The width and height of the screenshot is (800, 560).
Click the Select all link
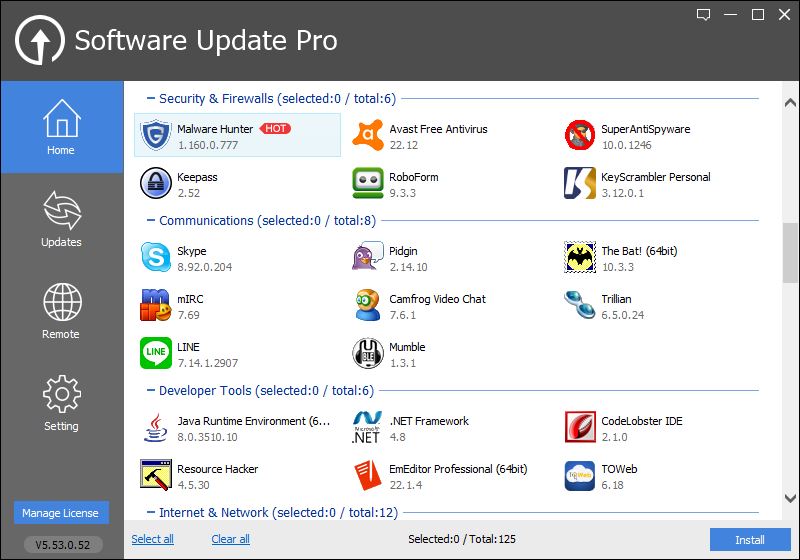[x=152, y=539]
